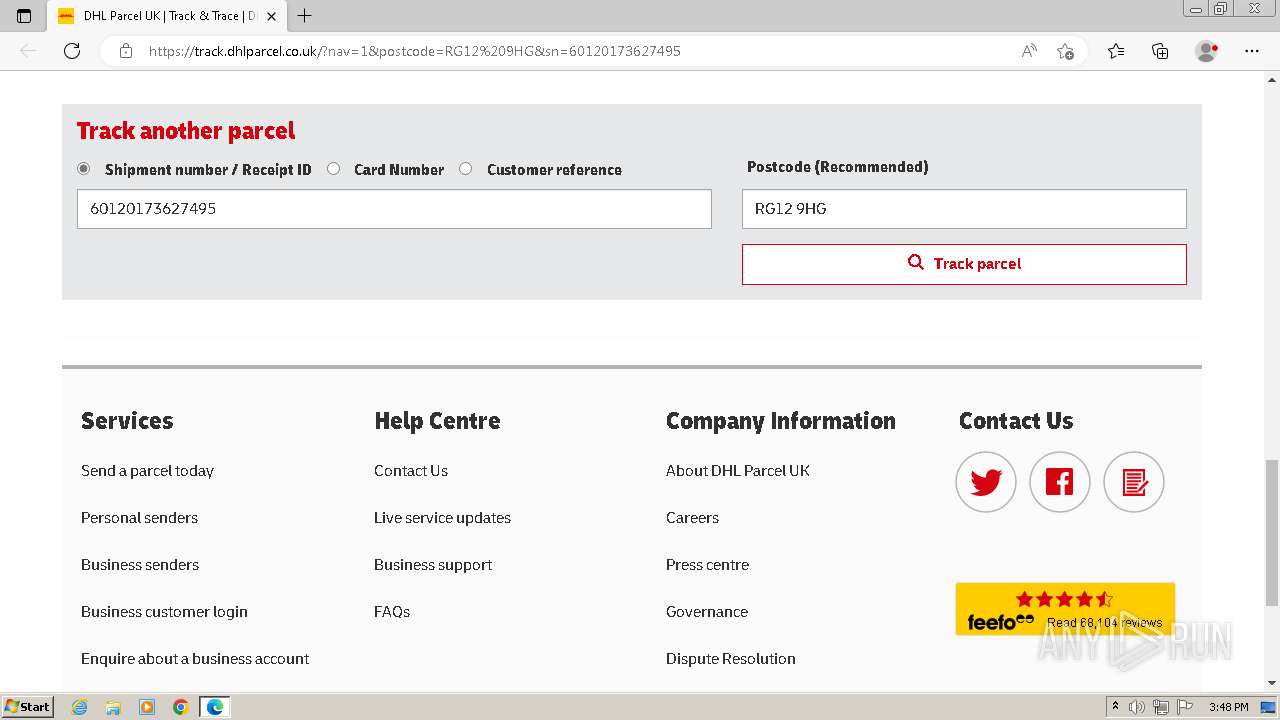Open Live service updates link
1280x720 pixels.
click(x=442, y=518)
